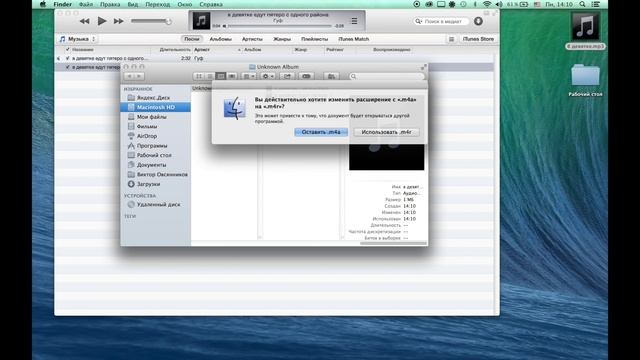Select the artist cell Гуф

coord(198,58)
